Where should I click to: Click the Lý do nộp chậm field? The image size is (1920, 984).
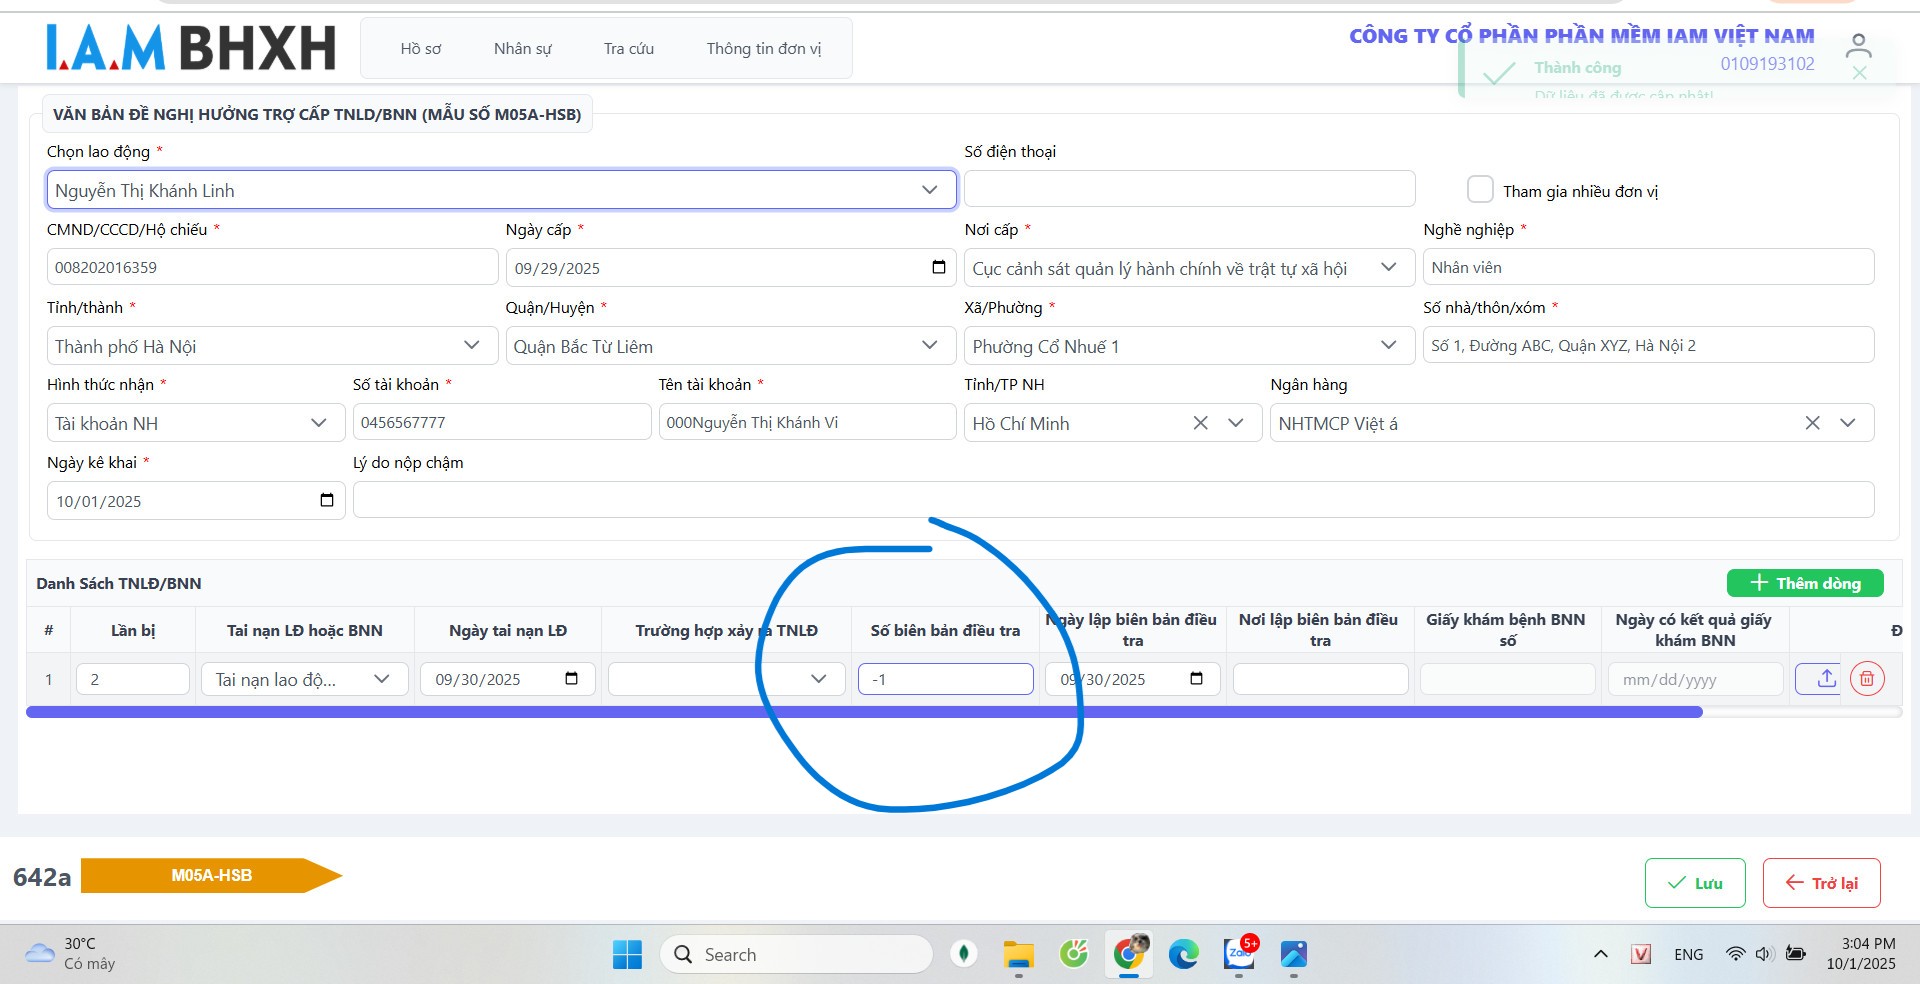point(1113,500)
